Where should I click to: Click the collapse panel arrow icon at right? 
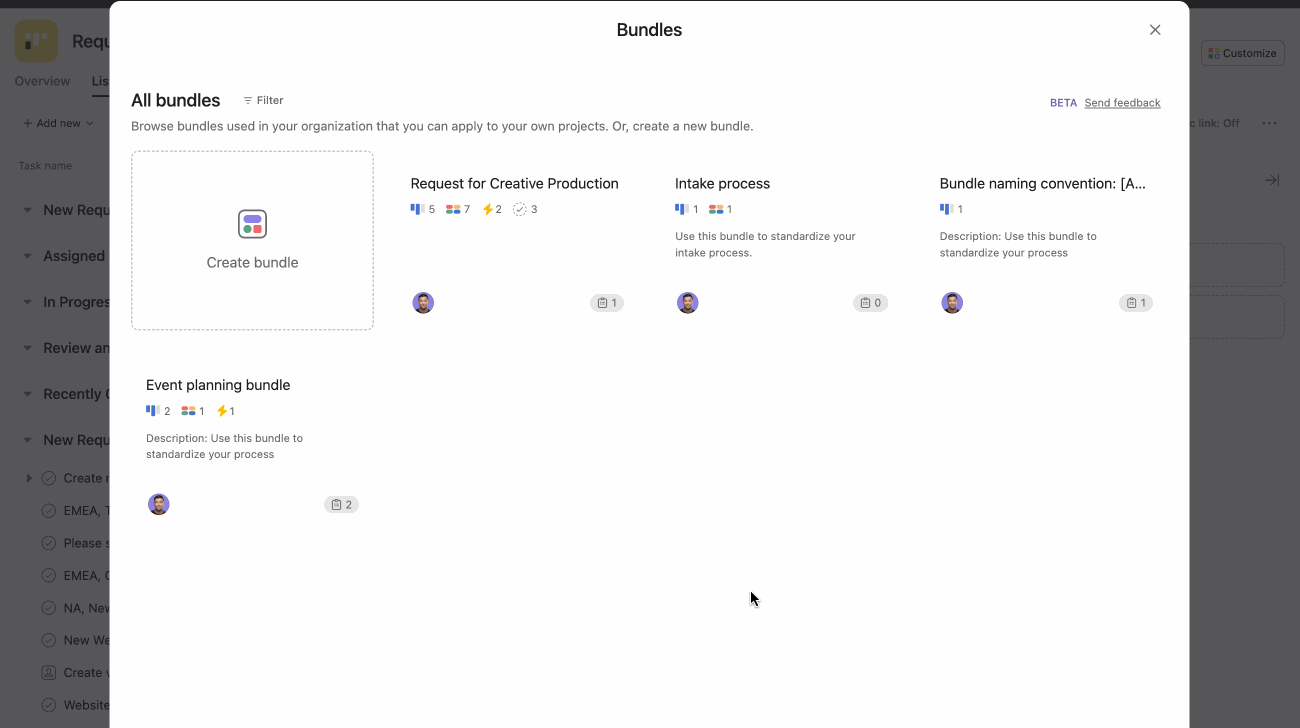click(1271, 180)
